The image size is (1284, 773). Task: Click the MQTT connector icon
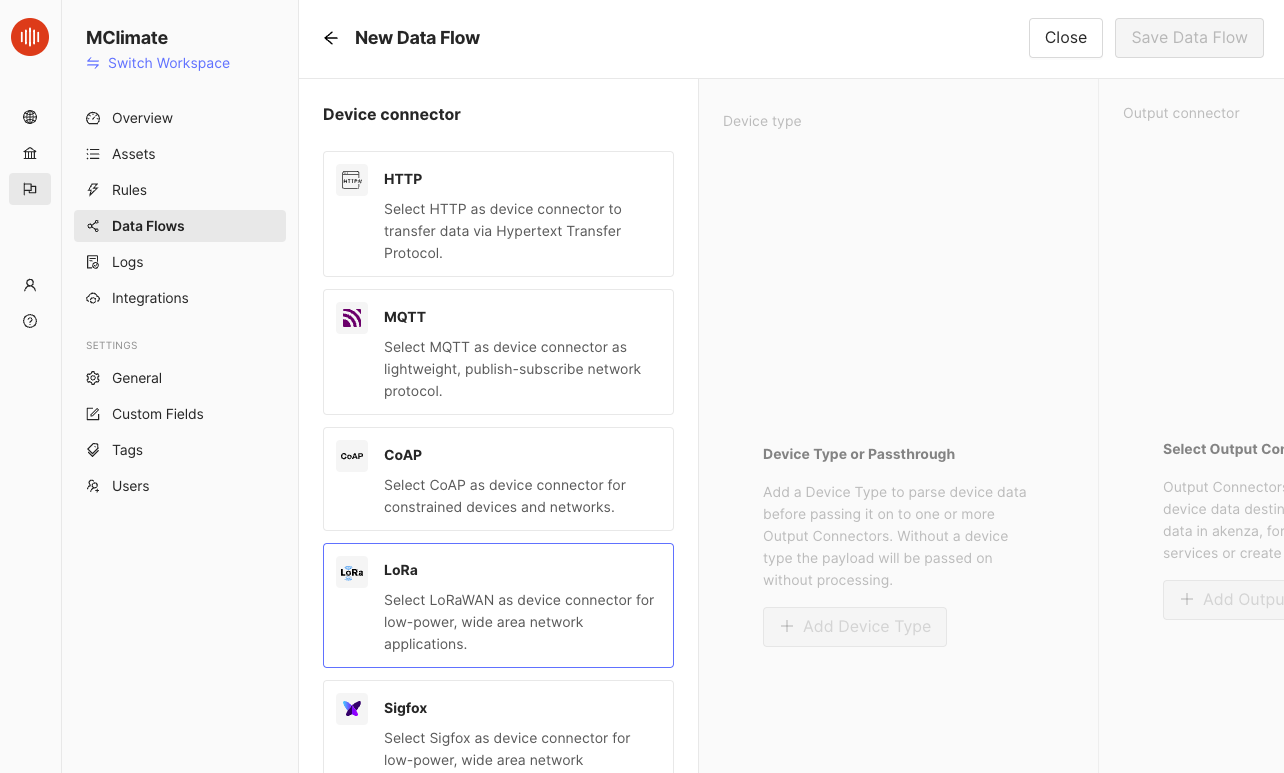pyautogui.click(x=352, y=318)
